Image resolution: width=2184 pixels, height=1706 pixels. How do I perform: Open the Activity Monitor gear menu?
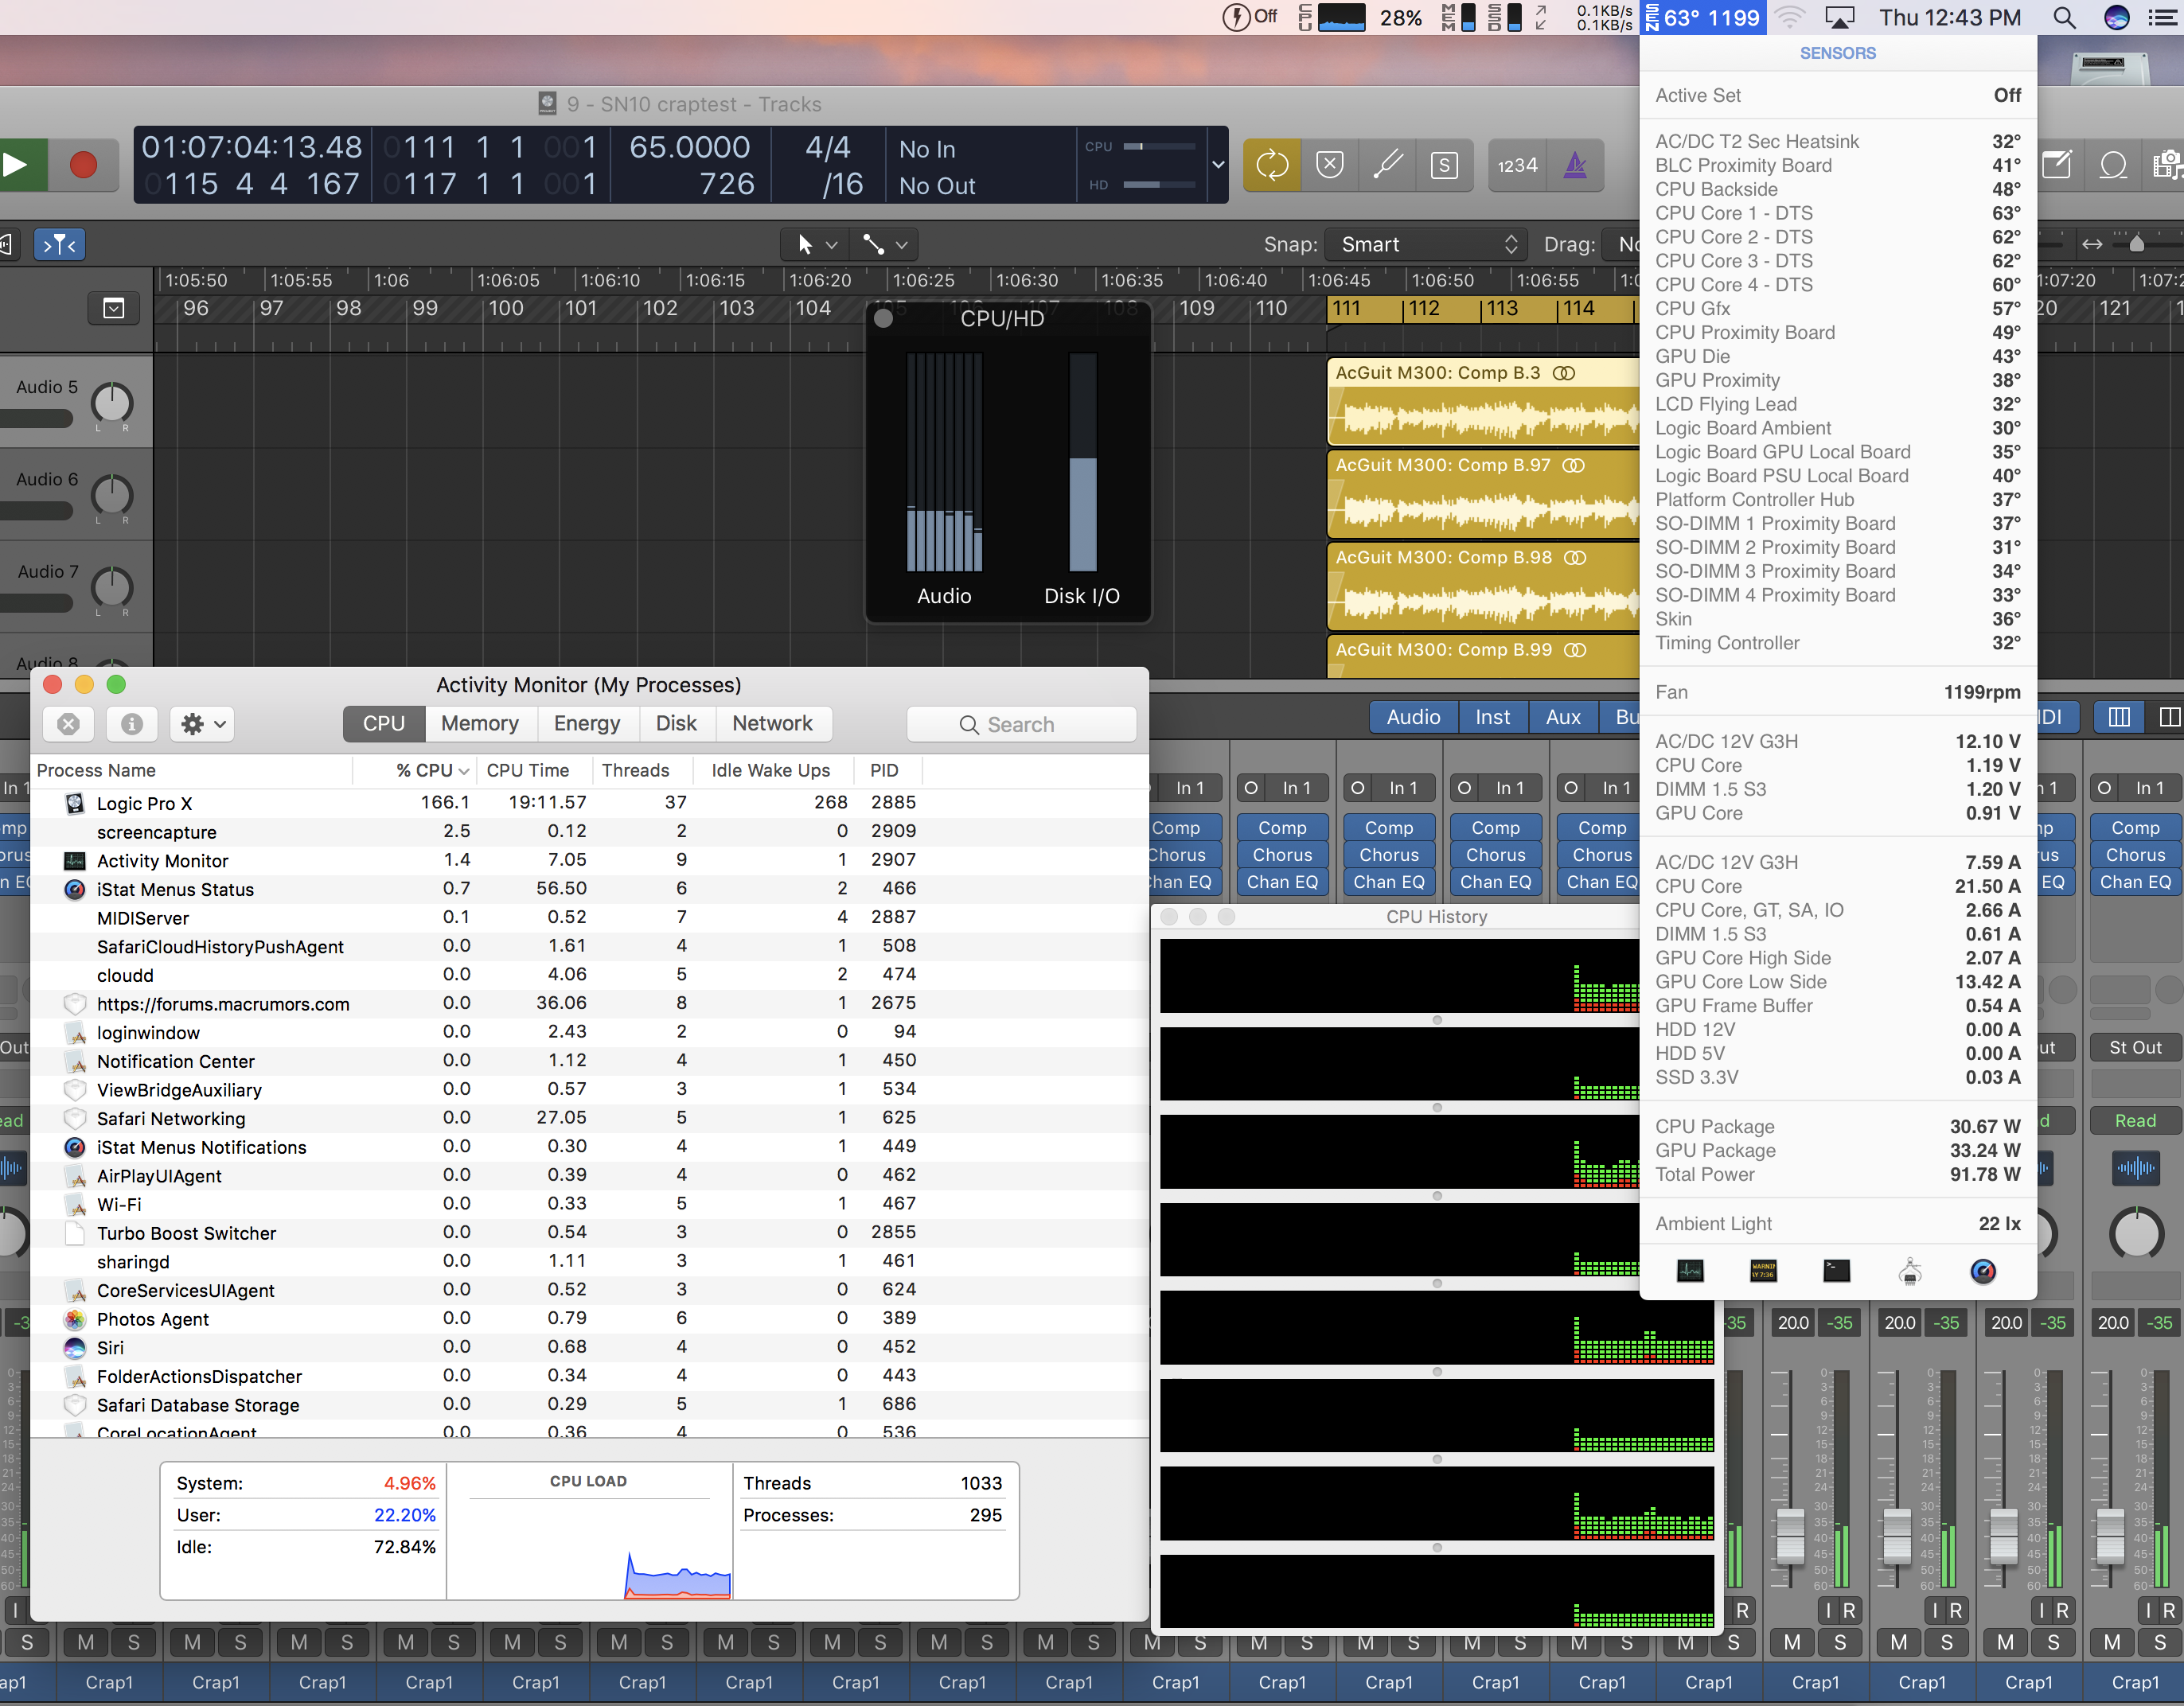pos(203,723)
